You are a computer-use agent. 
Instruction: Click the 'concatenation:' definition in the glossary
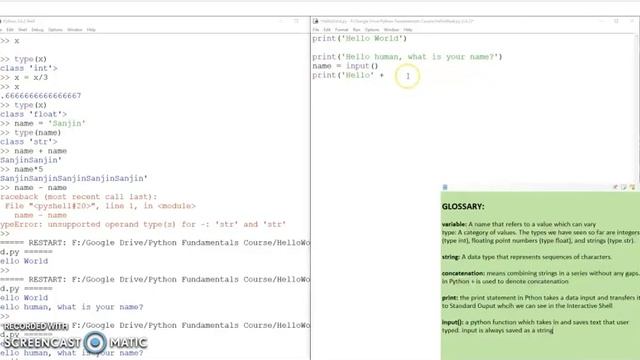click(x=541, y=277)
